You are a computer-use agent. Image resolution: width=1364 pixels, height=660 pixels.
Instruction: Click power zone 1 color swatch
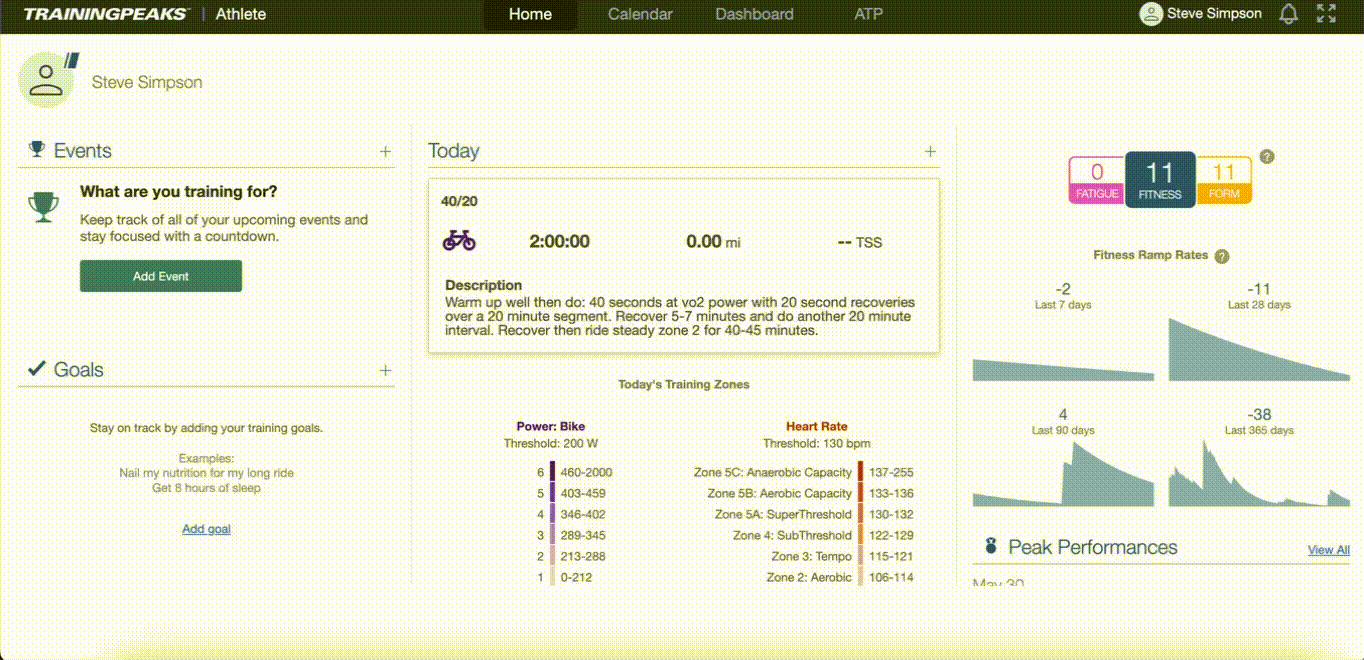[552, 577]
